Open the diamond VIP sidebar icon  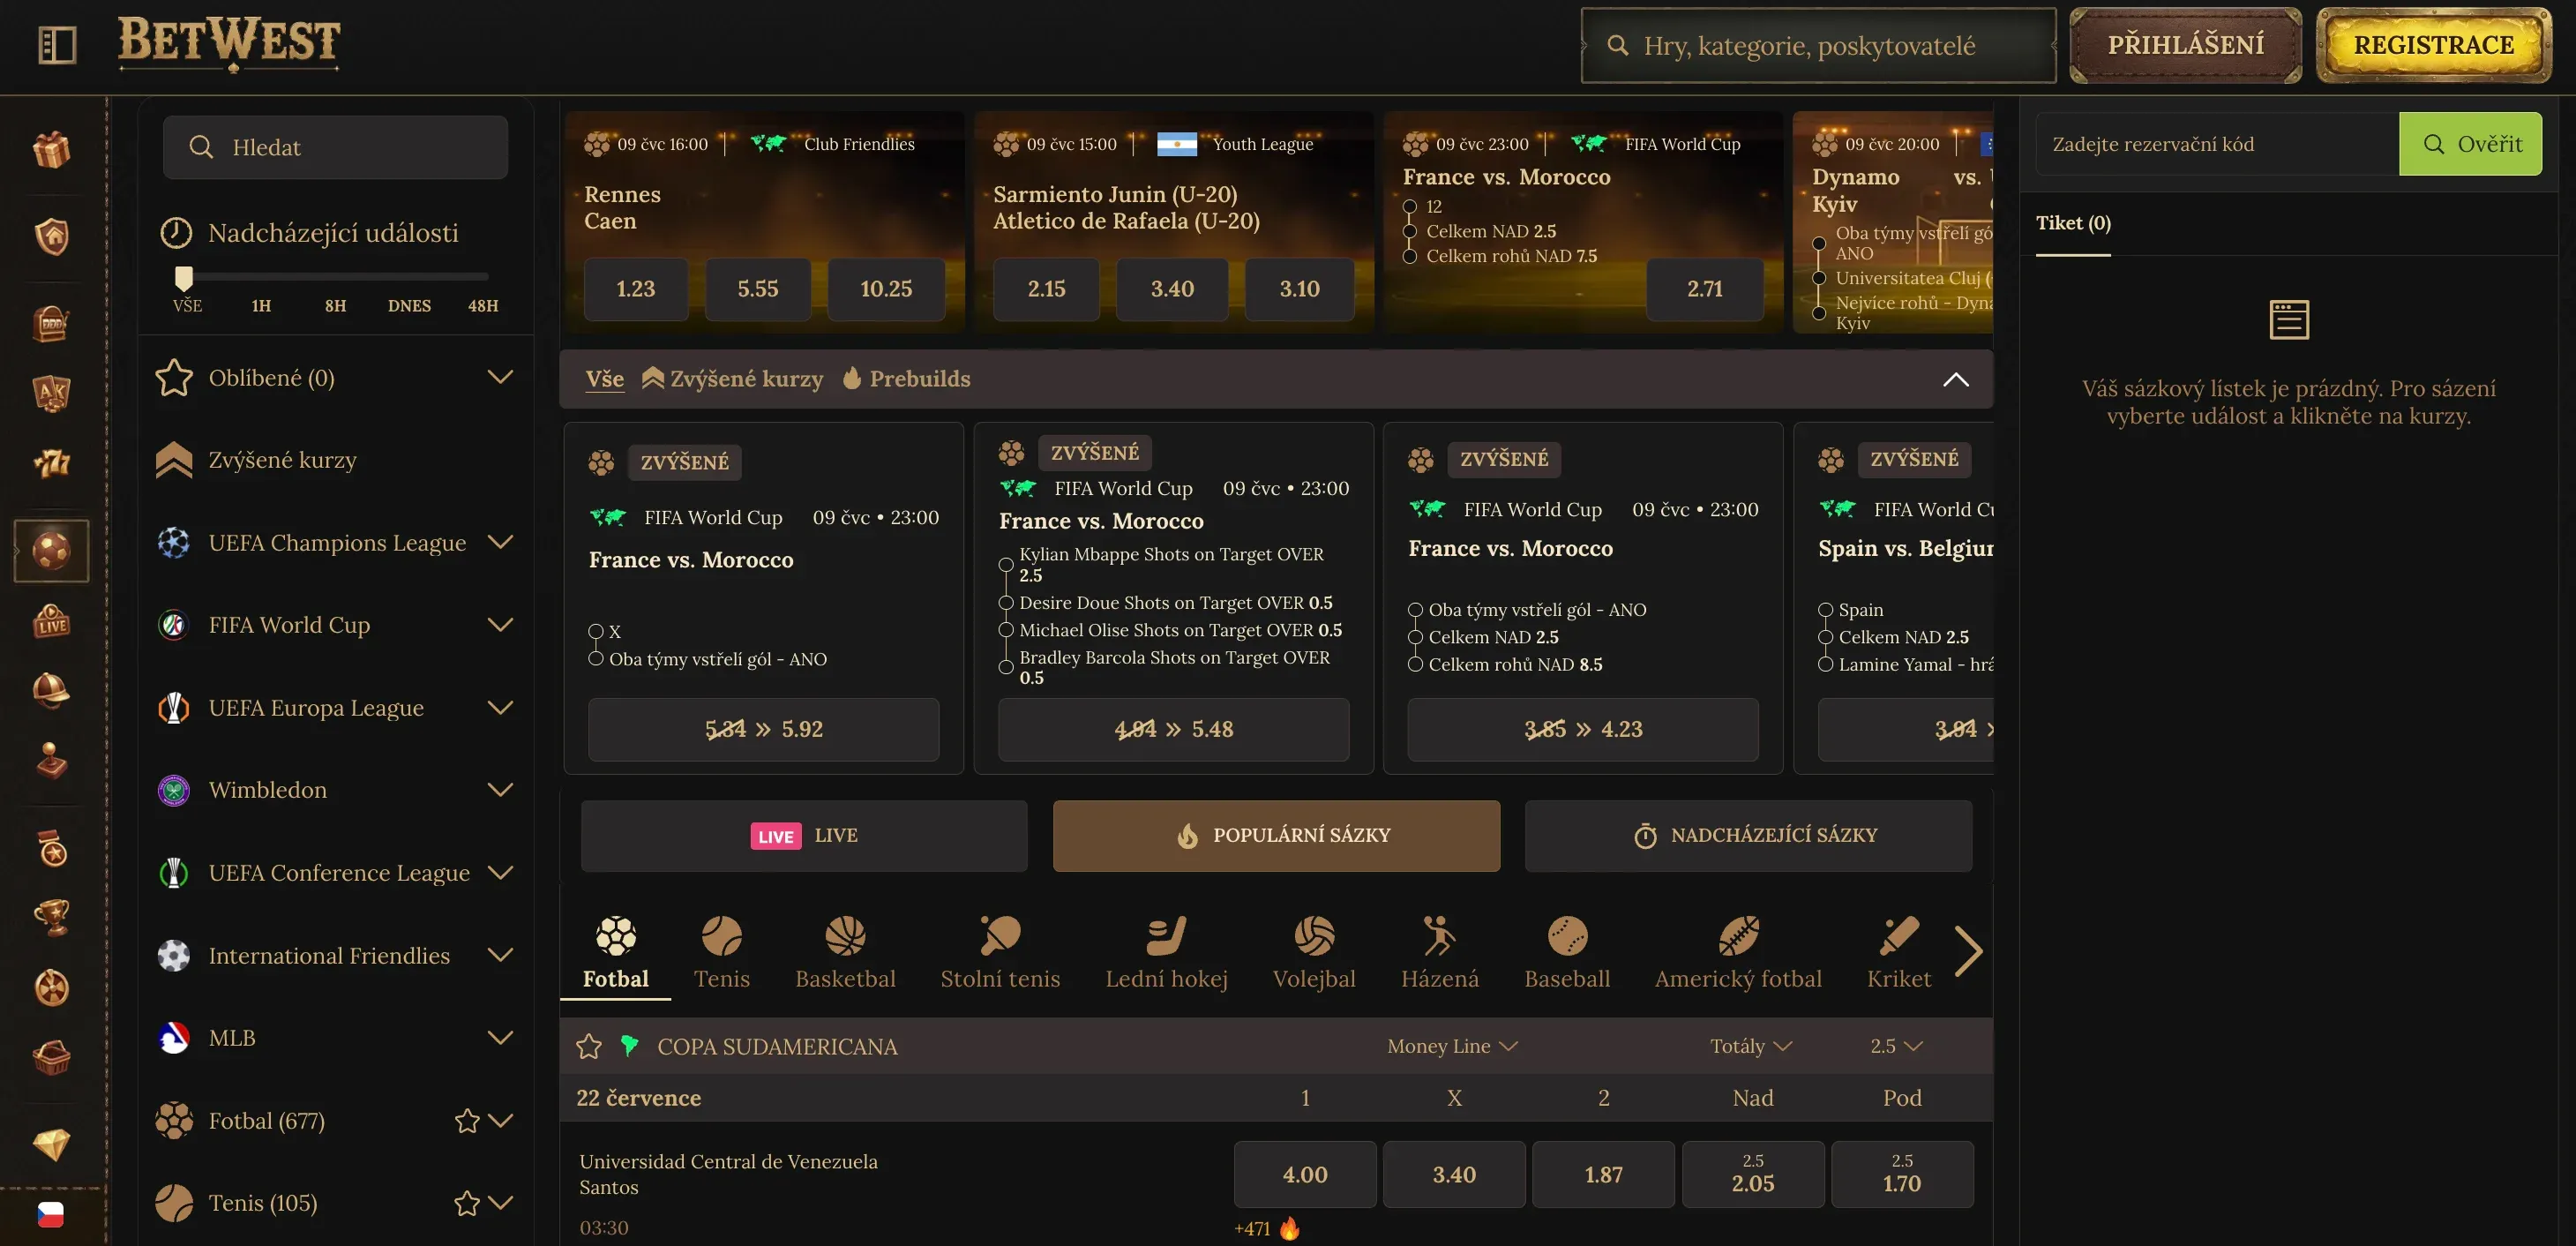tap(51, 1144)
